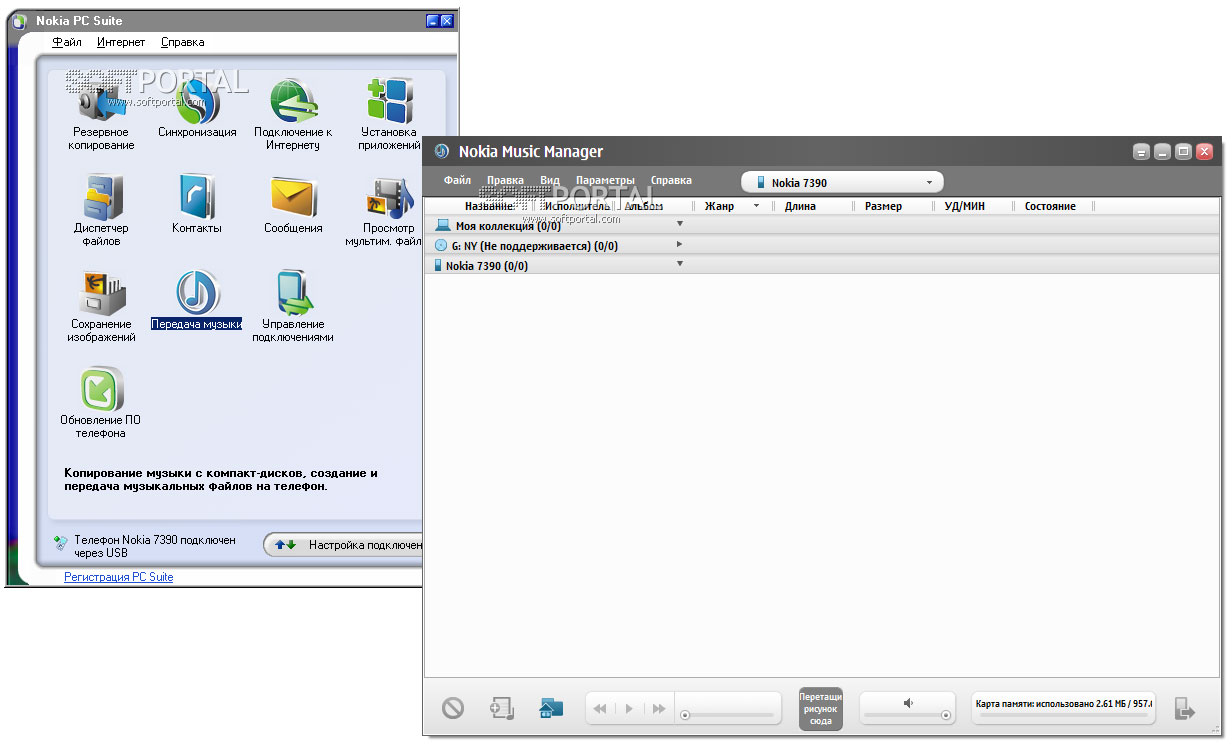Click the memory card usage bar

coord(1063,708)
